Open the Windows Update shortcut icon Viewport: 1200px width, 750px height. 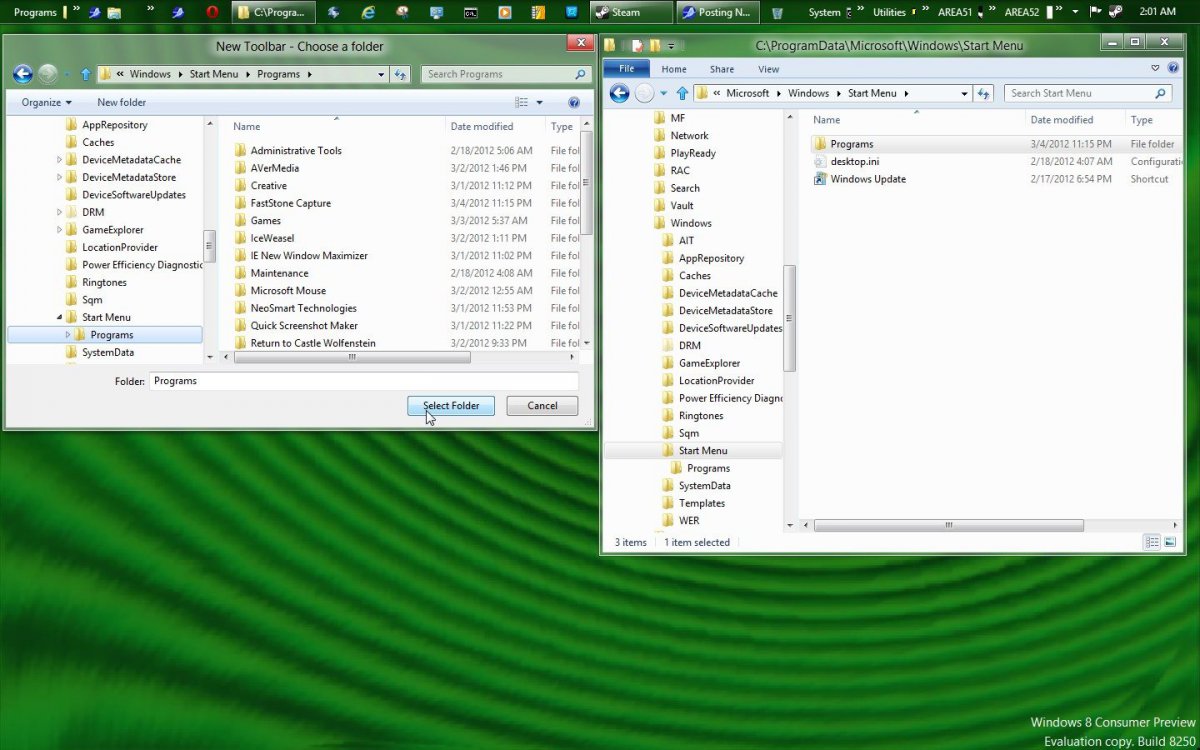point(820,179)
